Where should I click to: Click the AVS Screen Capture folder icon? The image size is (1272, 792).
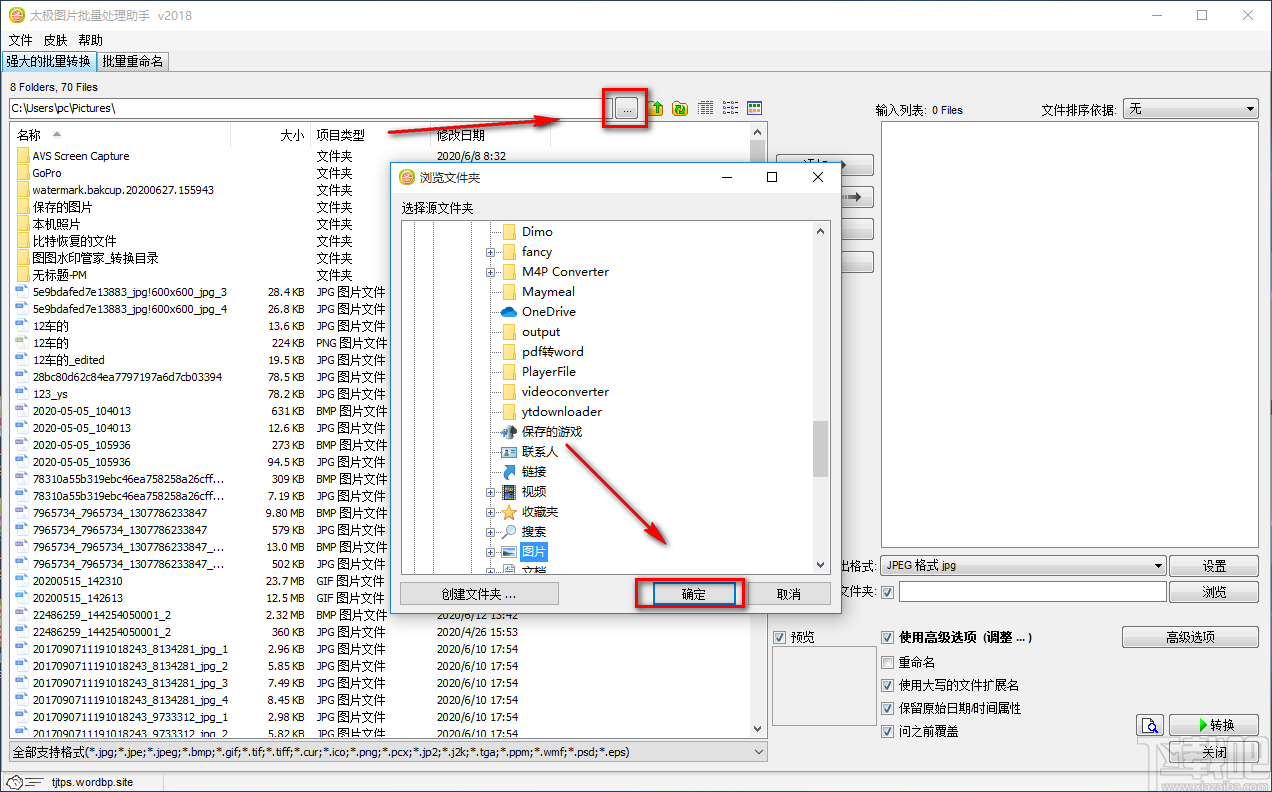[23, 156]
